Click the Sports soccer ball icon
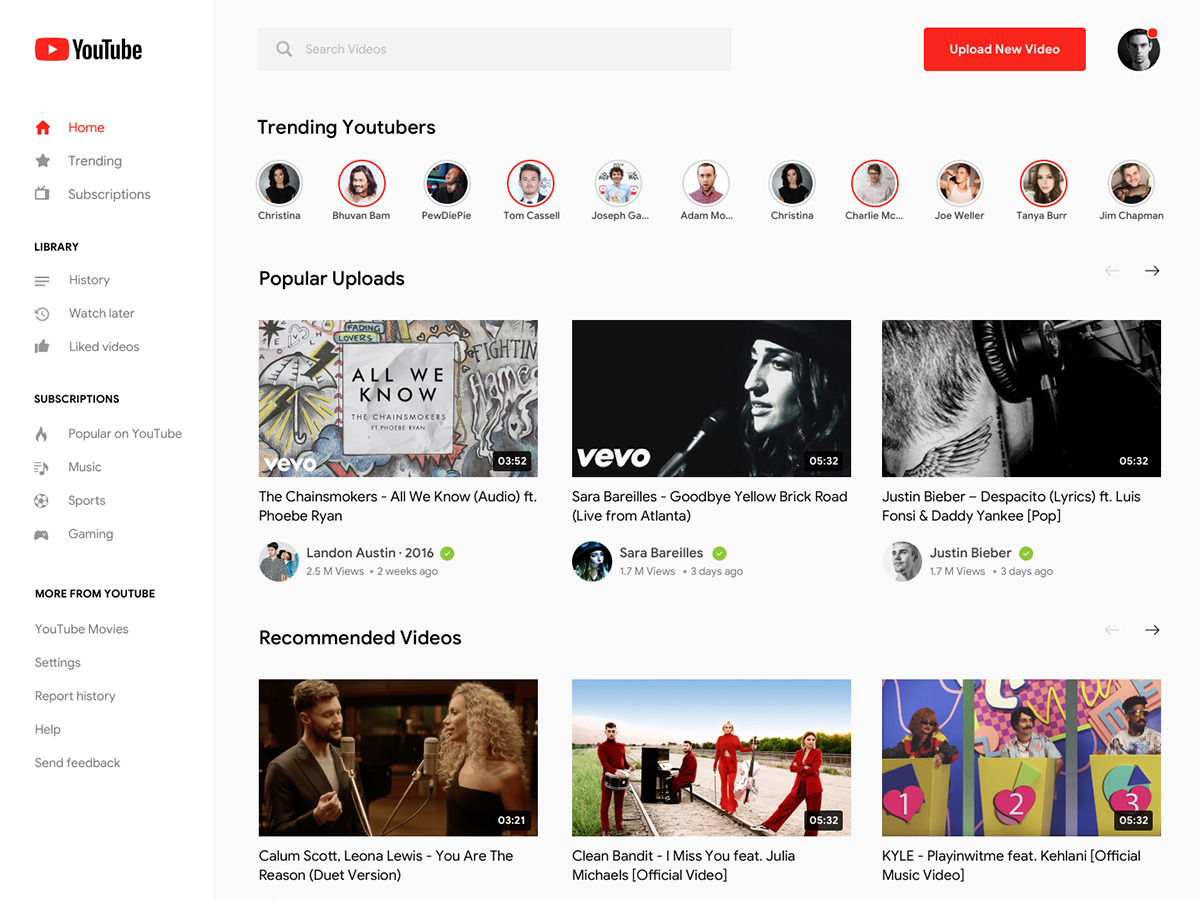 click(x=42, y=501)
